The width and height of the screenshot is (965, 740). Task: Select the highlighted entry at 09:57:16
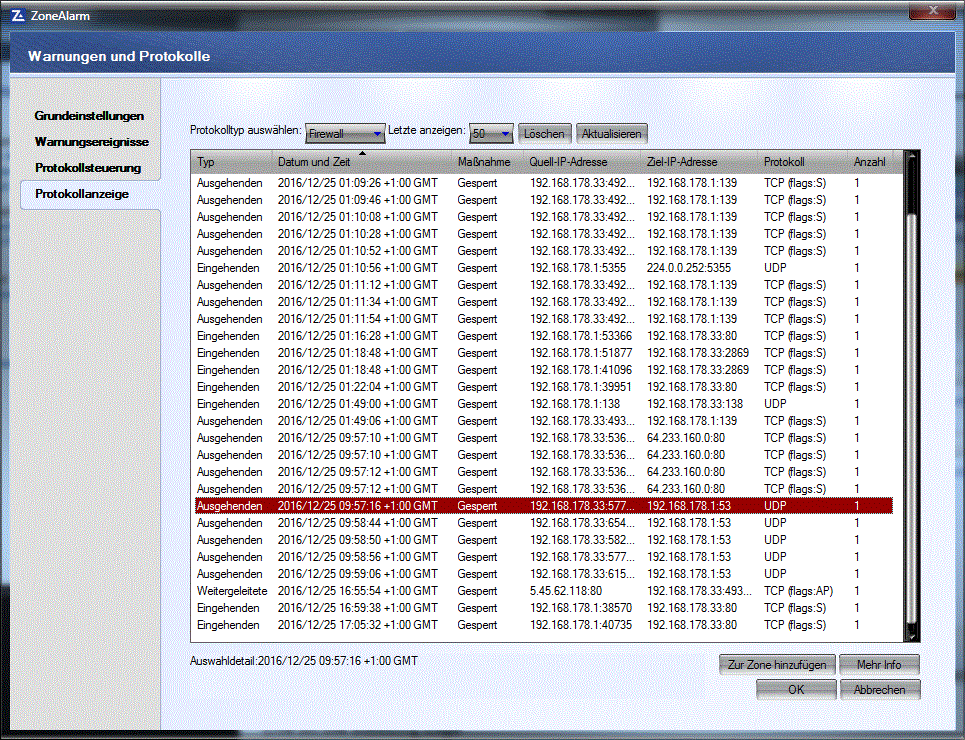tap(544, 506)
